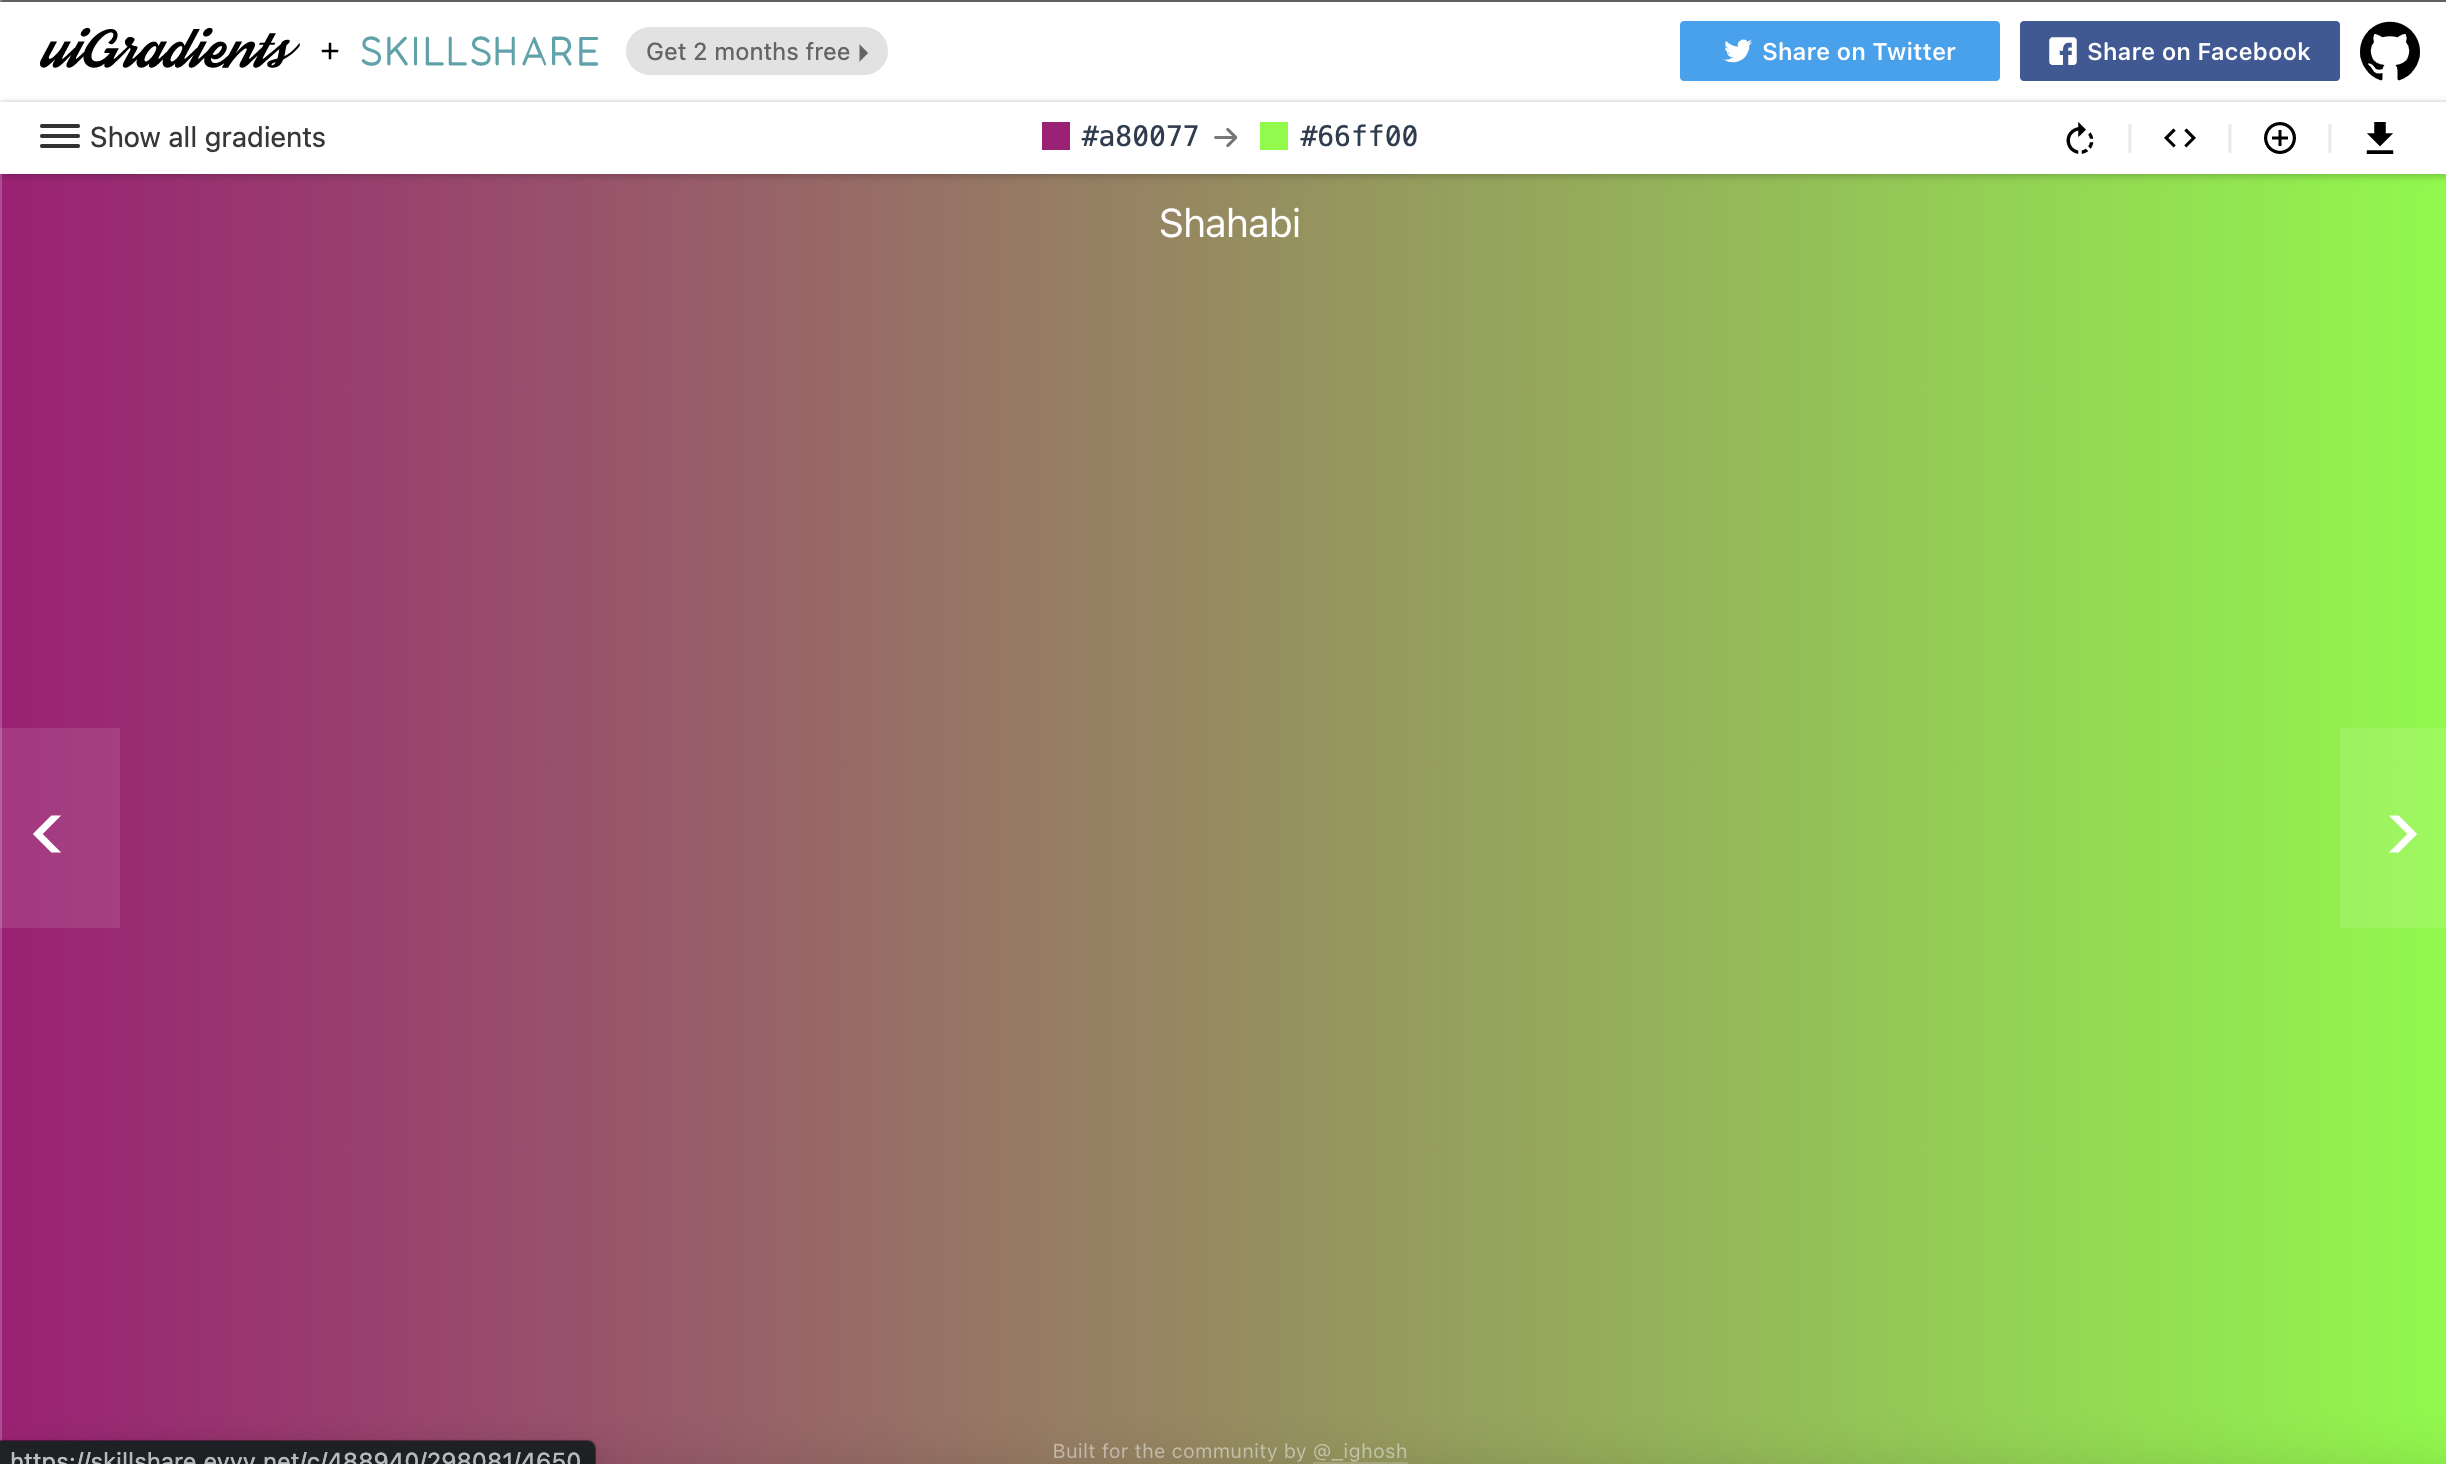Select the #66ff00 hex code text
Screen dimensions: 2446x1464
coord(1358,136)
